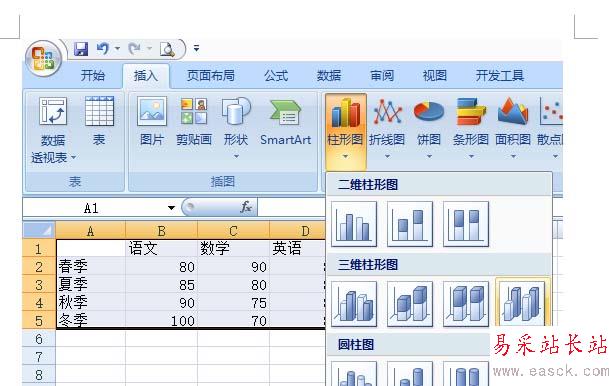Open the 条形图 bar chart menu
This screenshot has height=386, width=610.
coord(471,128)
